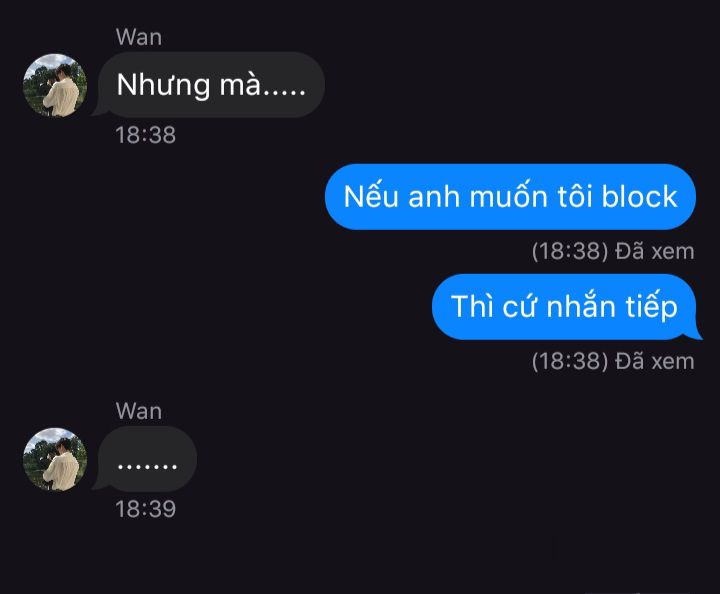
Task: Click the "........" gray message bubble
Action: coord(147,459)
